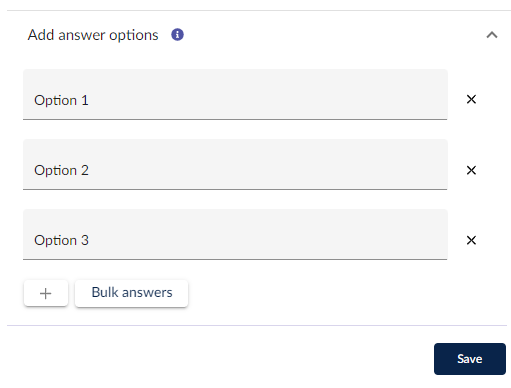The width and height of the screenshot is (511, 388).
Task: Select the Option 2 text field
Action: (235, 164)
